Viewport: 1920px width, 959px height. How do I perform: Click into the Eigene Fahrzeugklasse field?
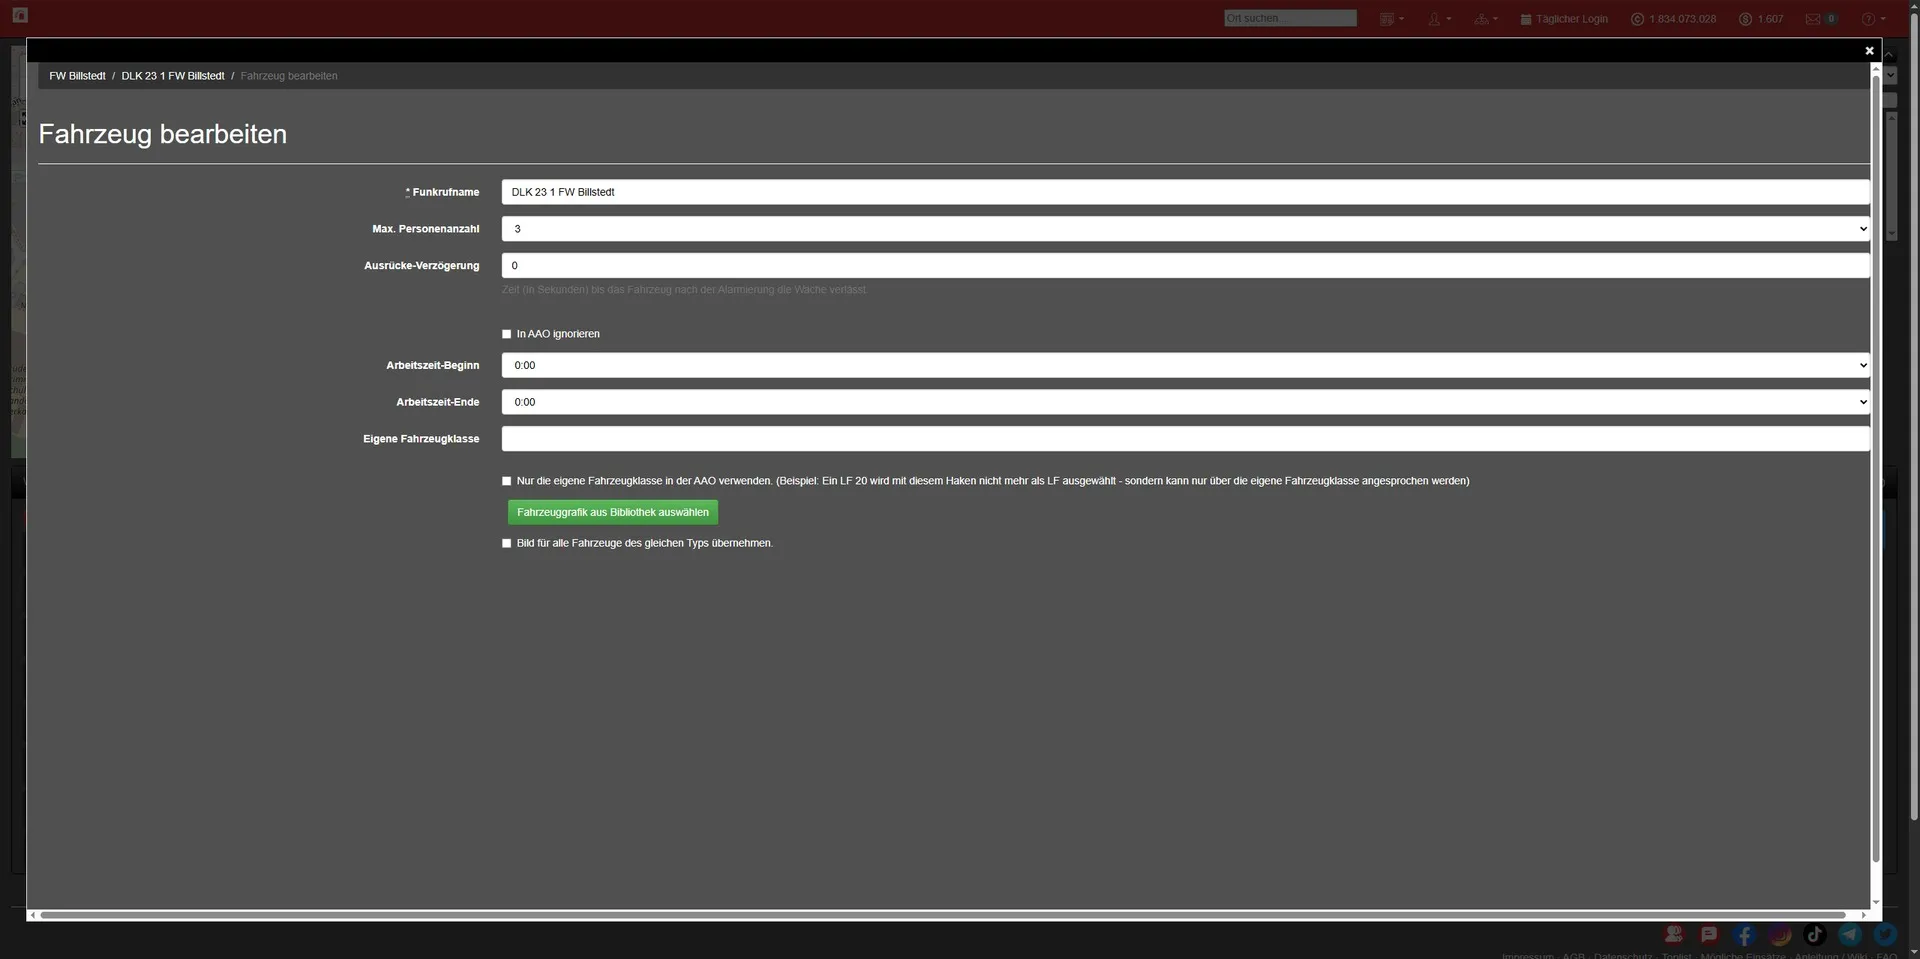(x=1185, y=439)
